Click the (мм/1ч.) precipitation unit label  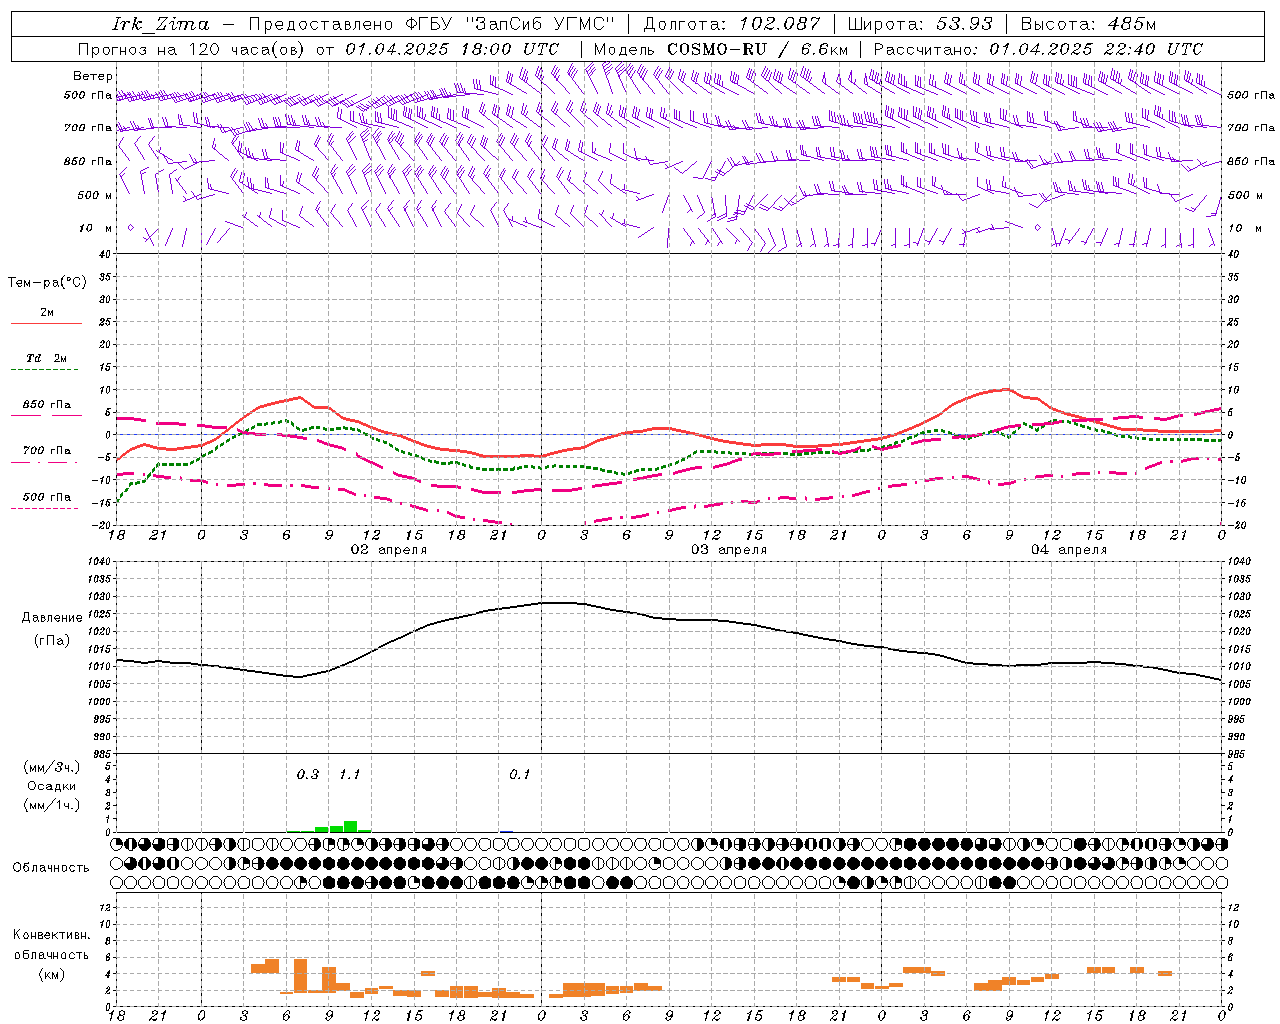[52, 805]
